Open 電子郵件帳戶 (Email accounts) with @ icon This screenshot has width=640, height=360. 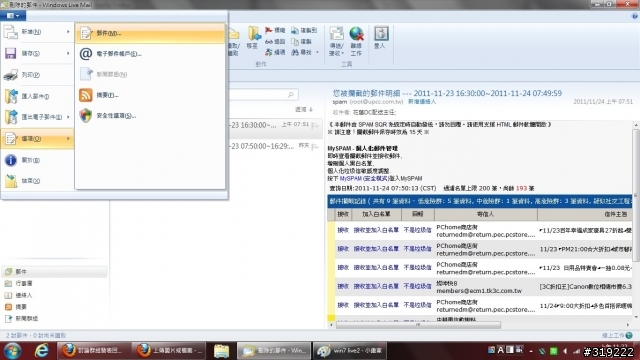[150, 54]
